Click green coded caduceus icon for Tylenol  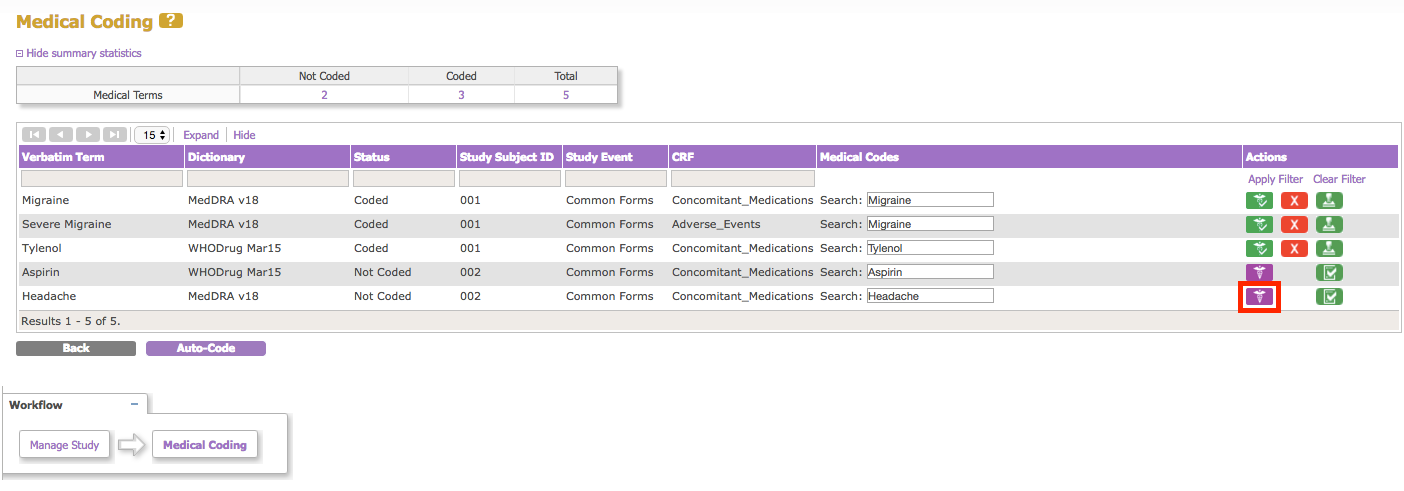pyautogui.click(x=1260, y=249)
